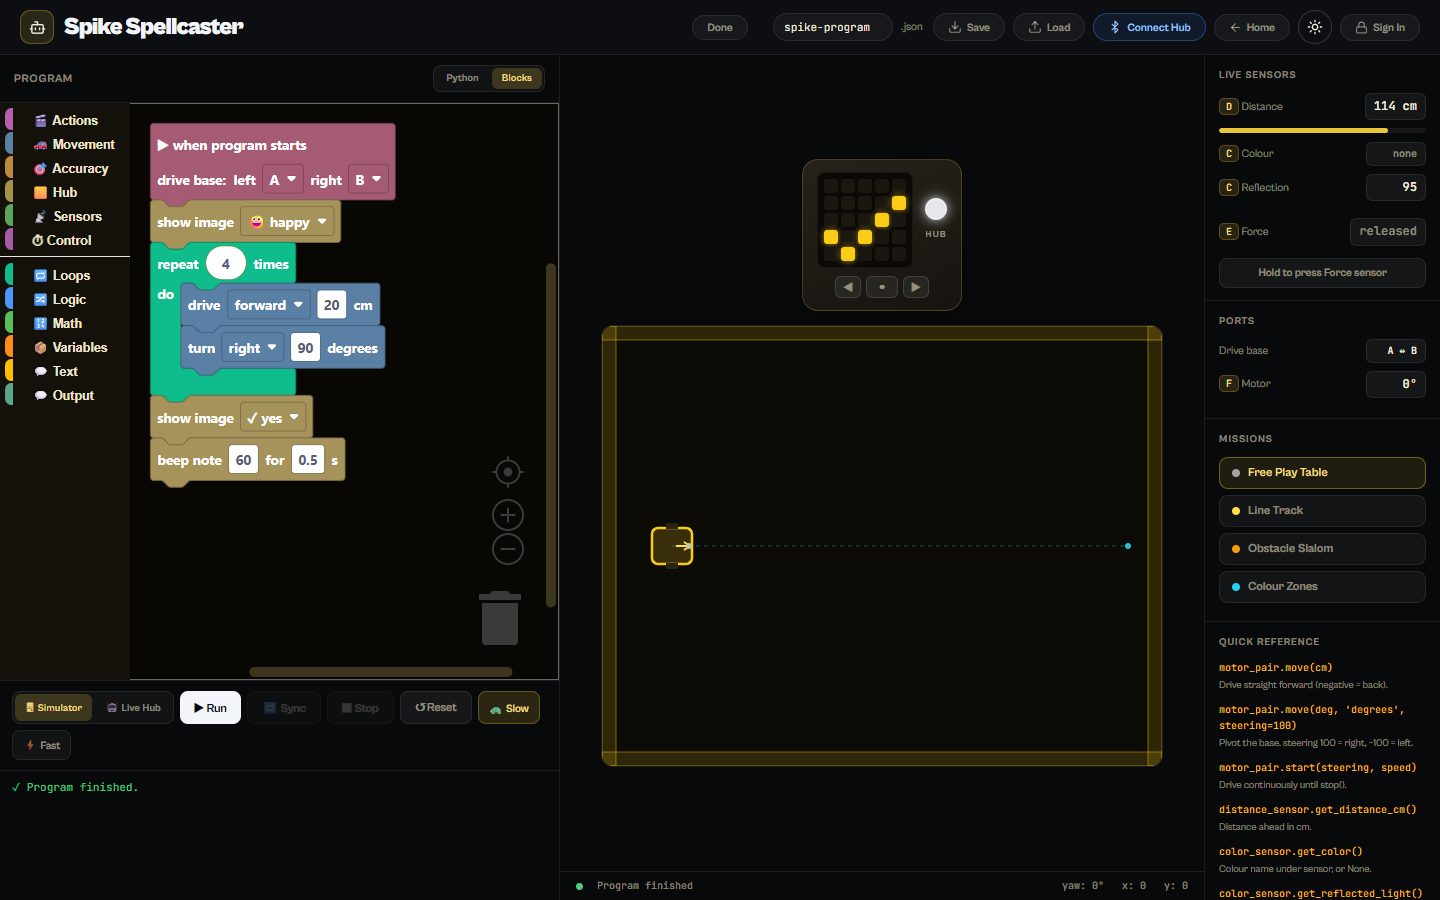Click the drive distance 20 field

[331, 305]
